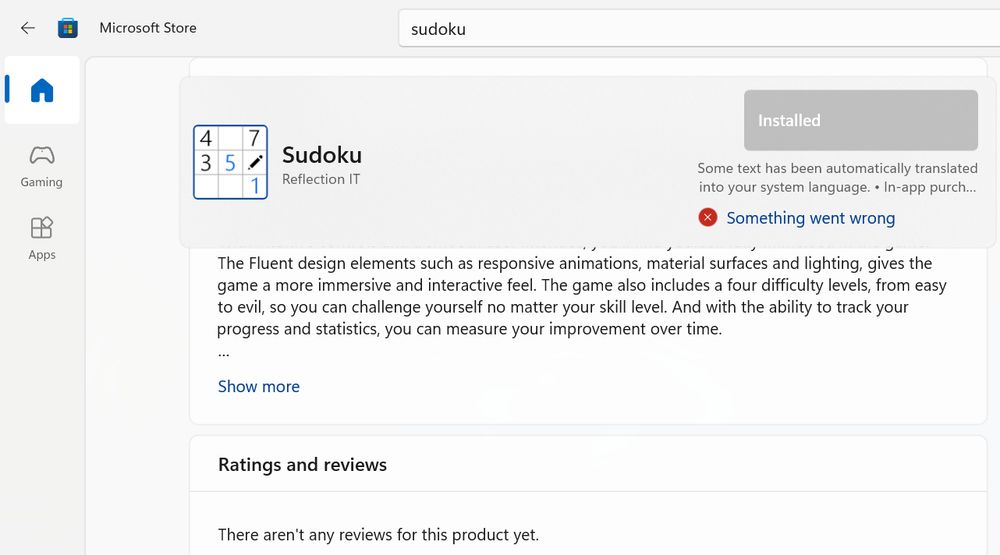
Task: Click the Apps grid icon in sidebar
Action: (42, 227)
